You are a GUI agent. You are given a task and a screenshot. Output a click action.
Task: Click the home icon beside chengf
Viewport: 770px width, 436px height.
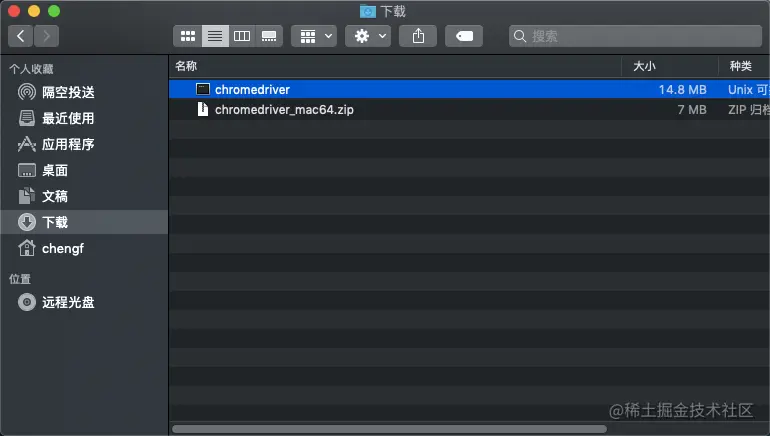[x=27, y=247]
